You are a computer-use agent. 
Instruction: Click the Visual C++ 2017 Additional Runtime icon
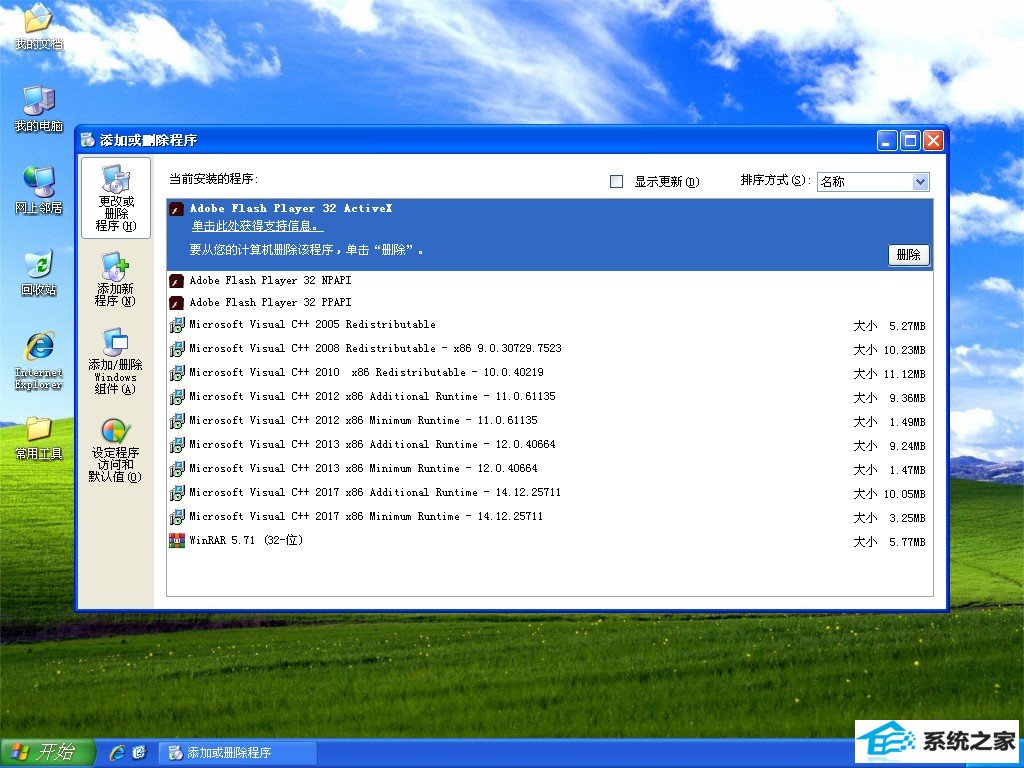pos(176,493)
